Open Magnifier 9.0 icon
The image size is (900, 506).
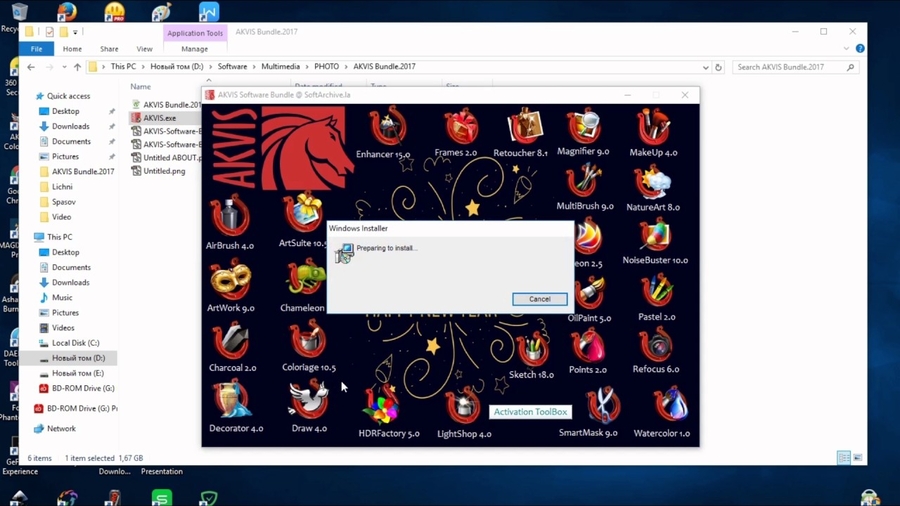(x=585, y=128)
